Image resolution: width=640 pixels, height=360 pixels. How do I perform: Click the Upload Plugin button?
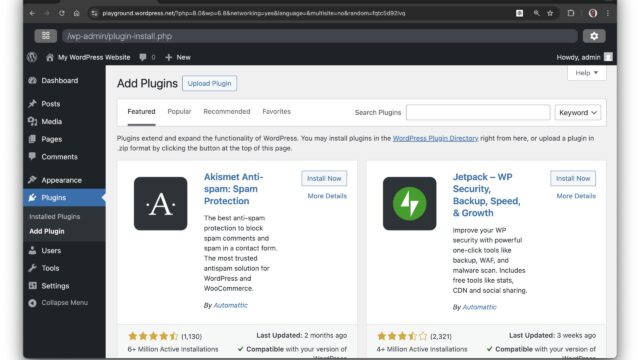pyautogui.click(x=209, y=83)
